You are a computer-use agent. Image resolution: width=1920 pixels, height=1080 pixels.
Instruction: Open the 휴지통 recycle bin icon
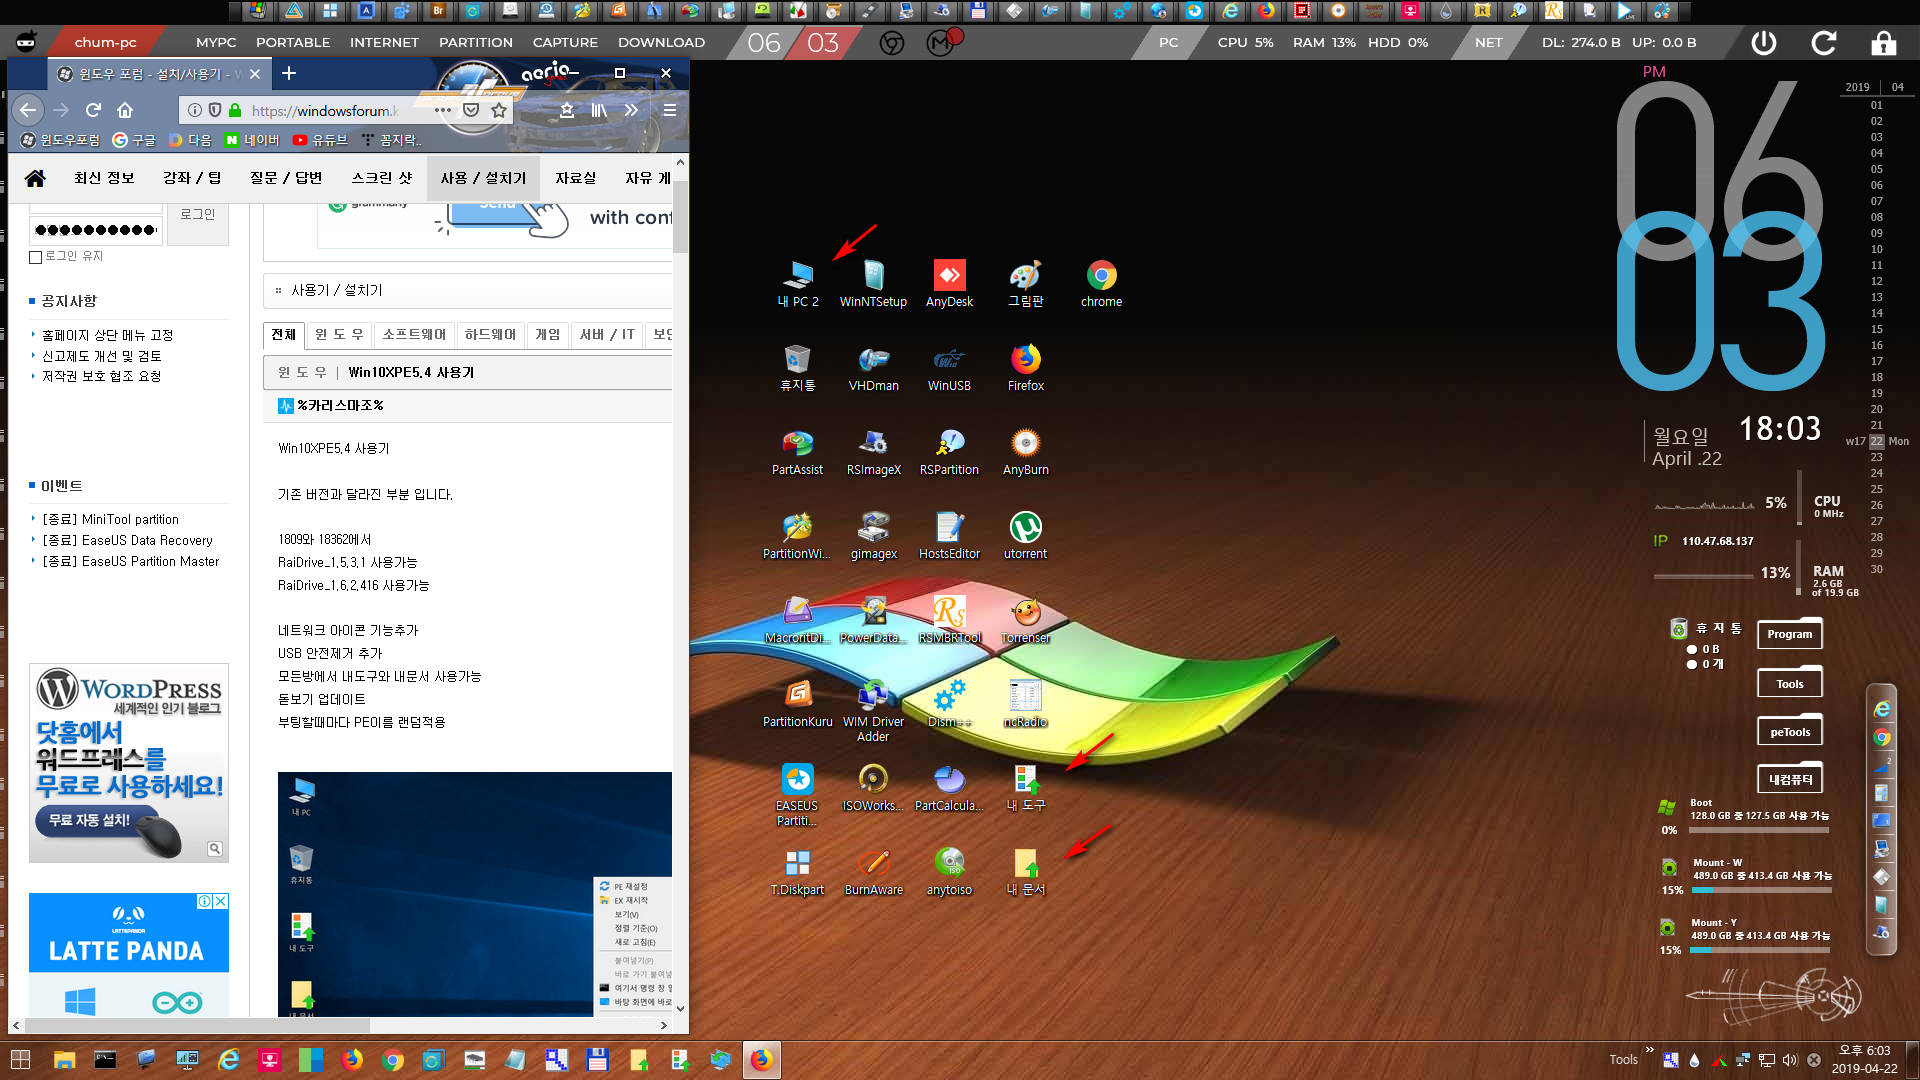pyautogui.click(x=797, y=367)
